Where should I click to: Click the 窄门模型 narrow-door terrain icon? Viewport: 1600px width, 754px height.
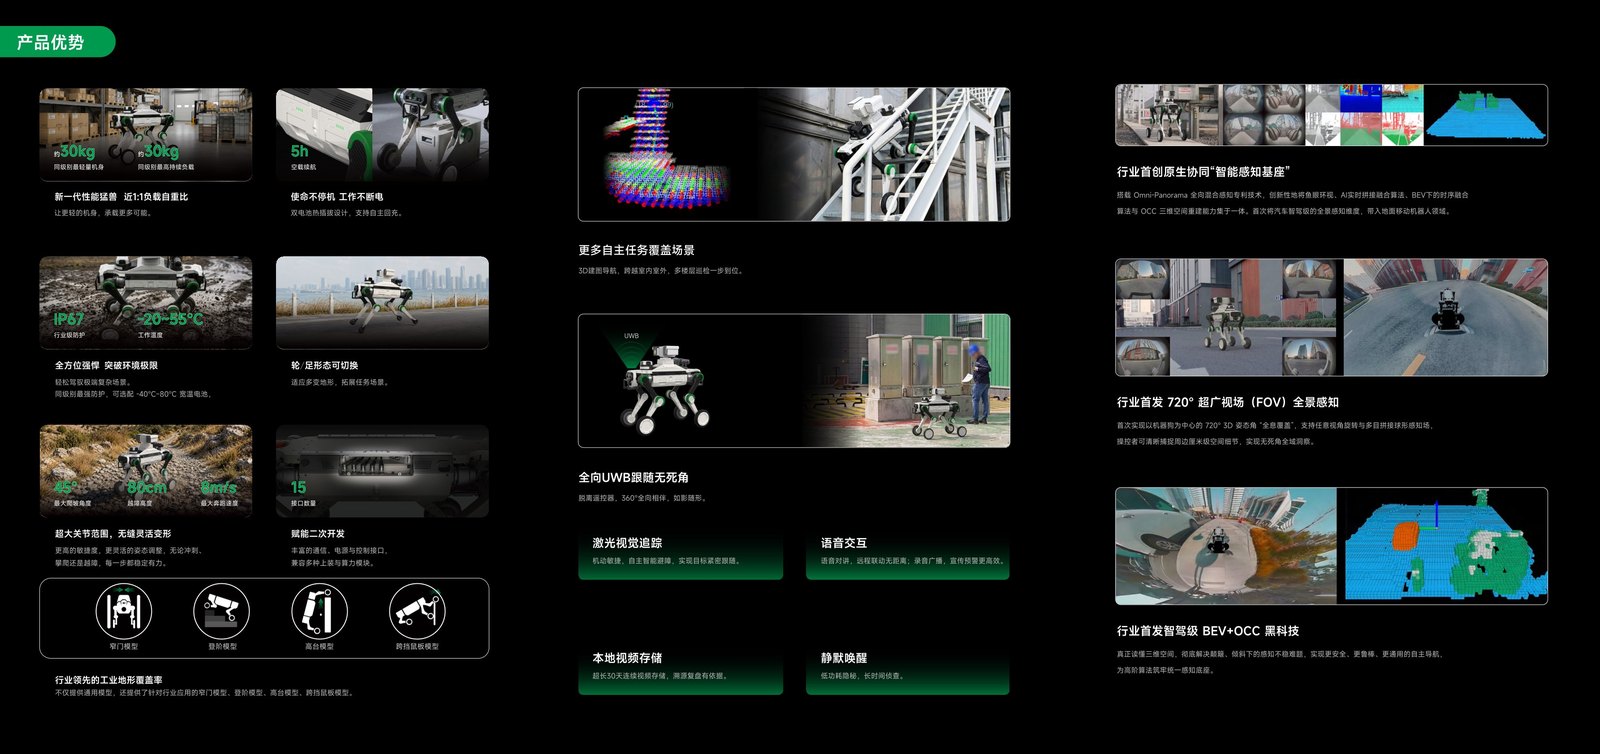[x=124, y=611]
